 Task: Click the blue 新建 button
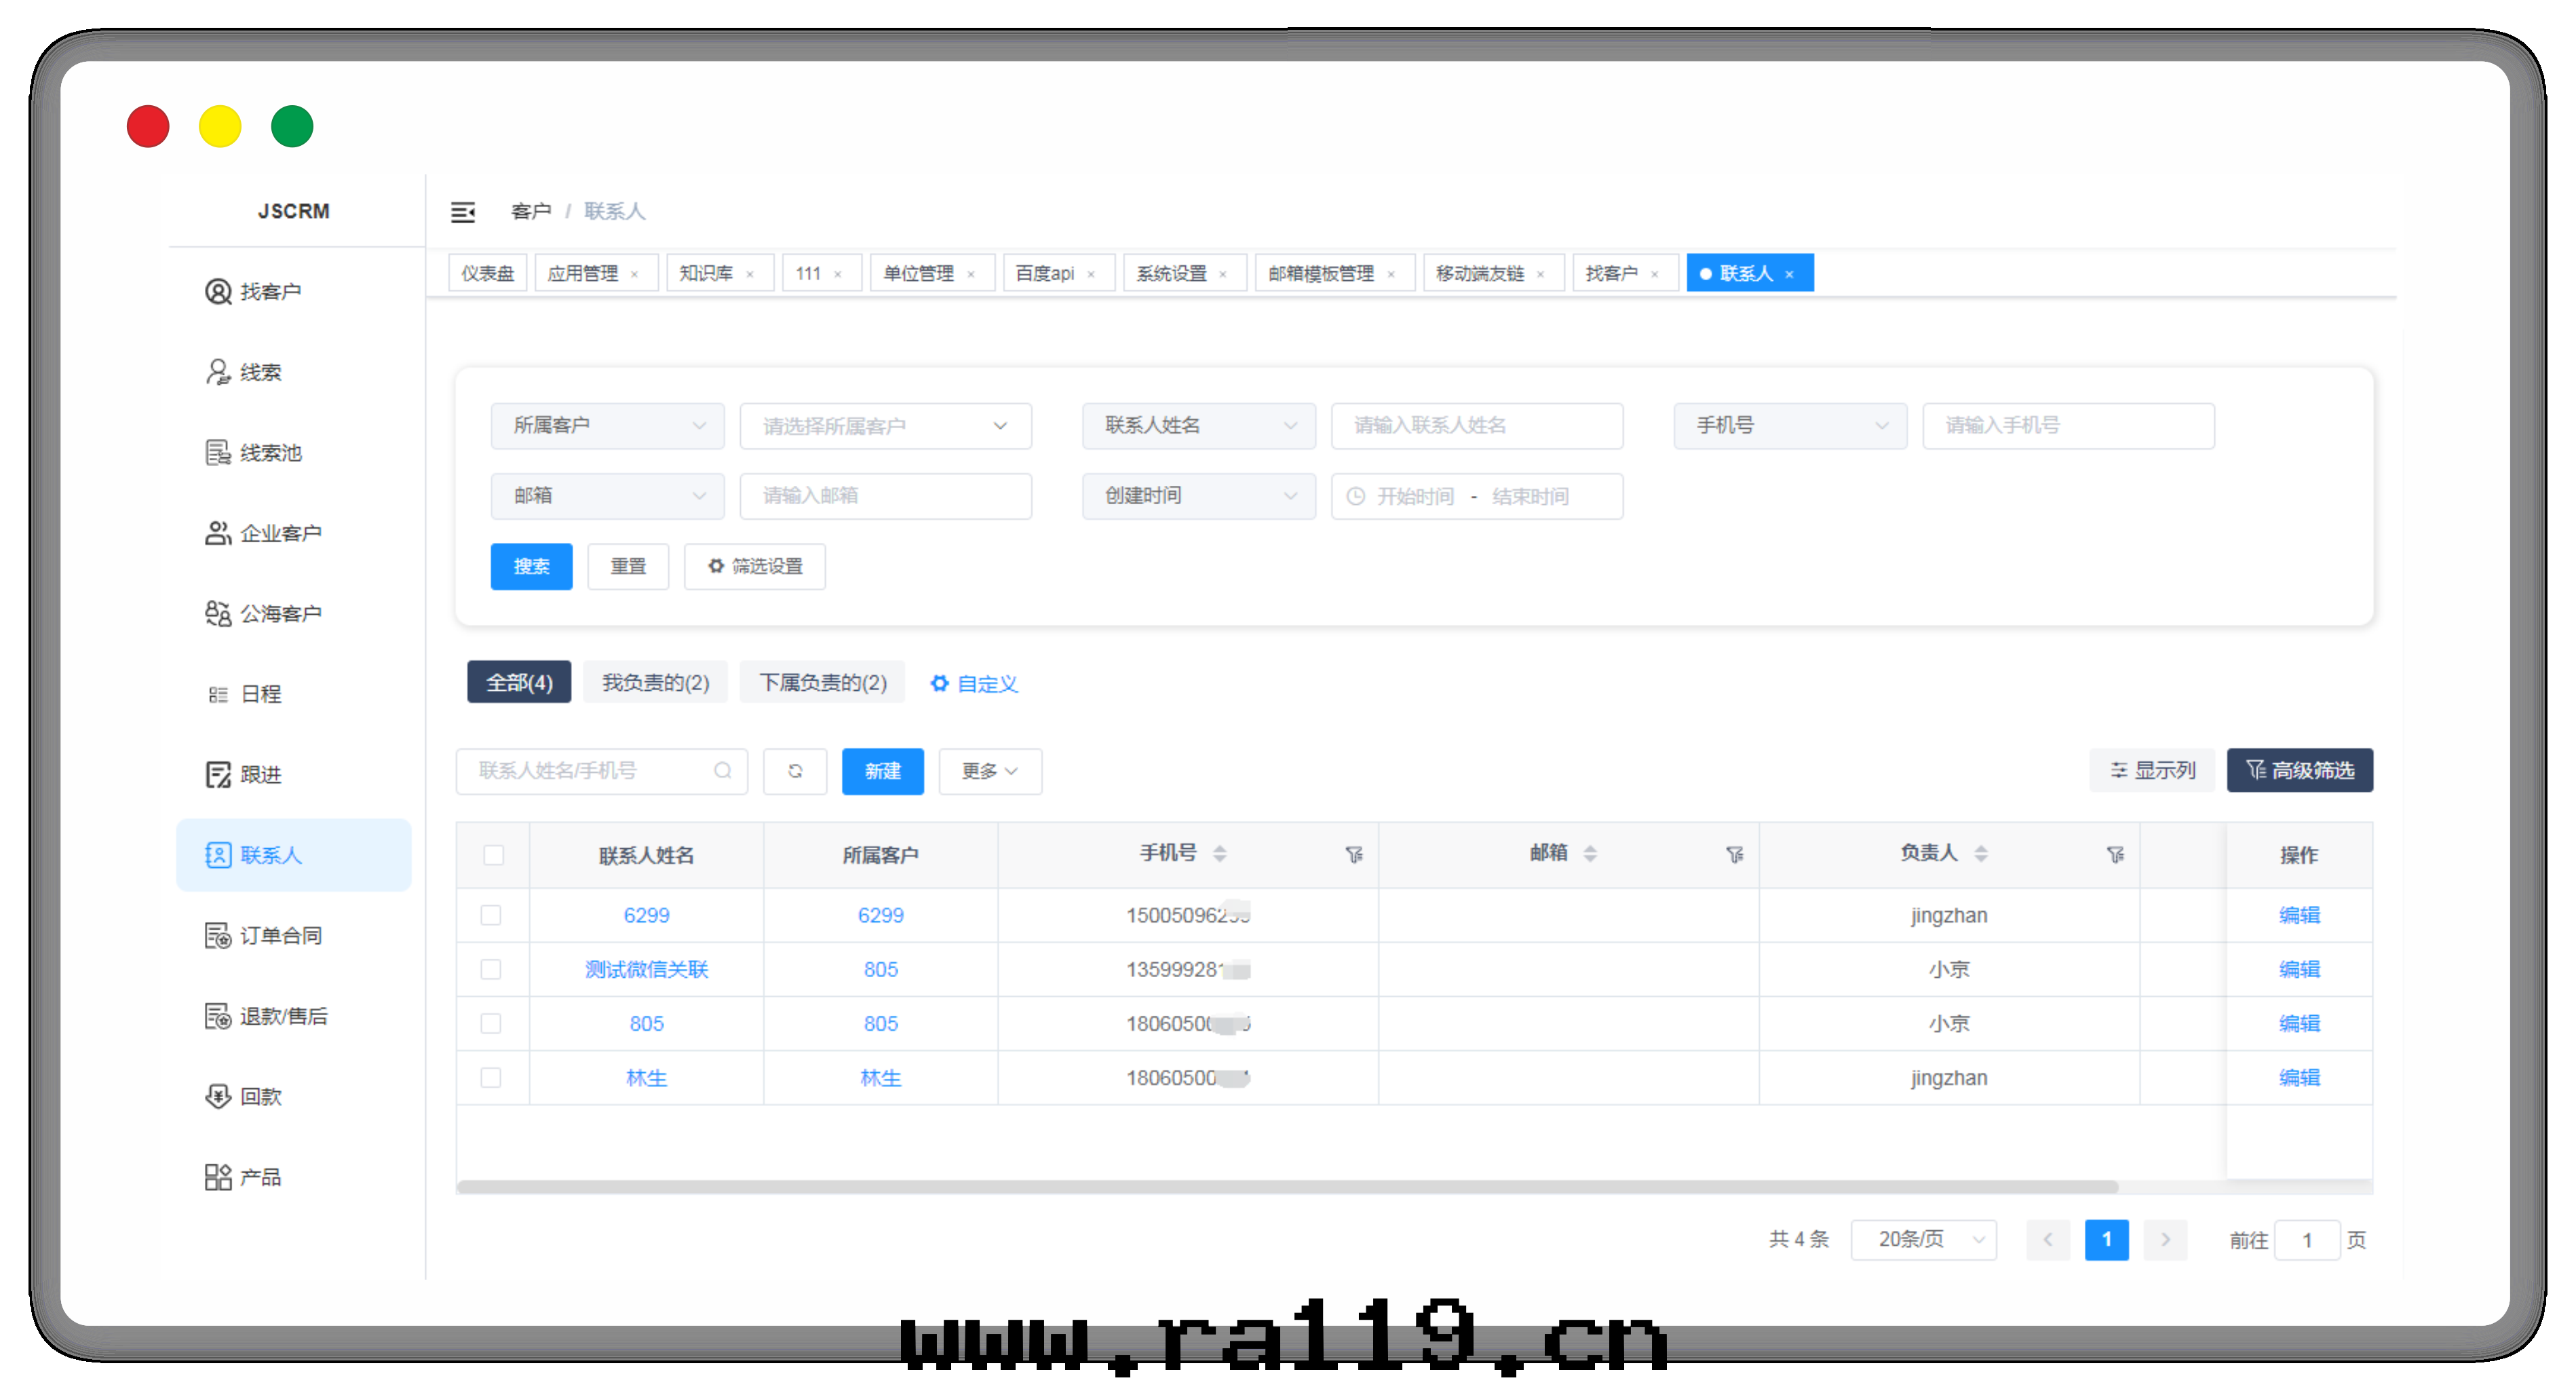[x=882, y=771]
